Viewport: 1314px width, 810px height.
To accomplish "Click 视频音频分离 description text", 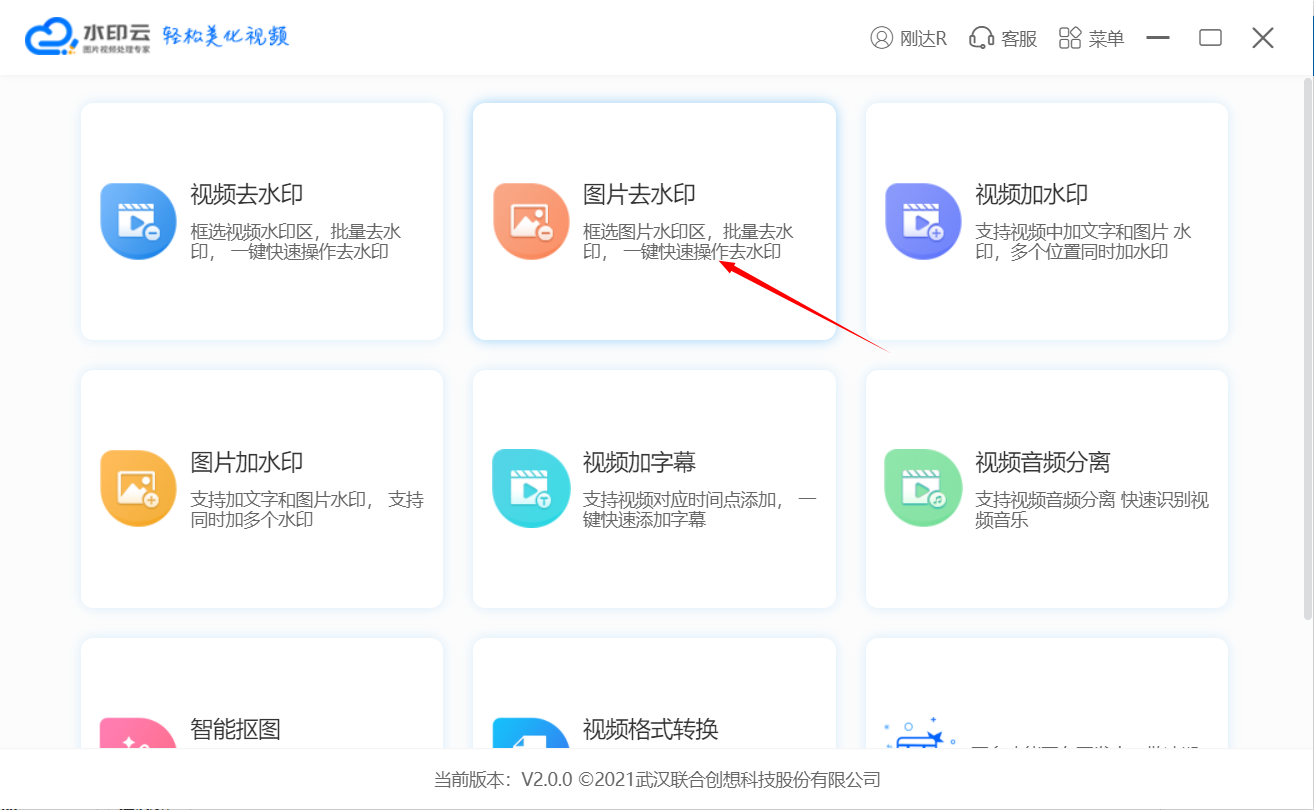I will tap(1092, 509).
